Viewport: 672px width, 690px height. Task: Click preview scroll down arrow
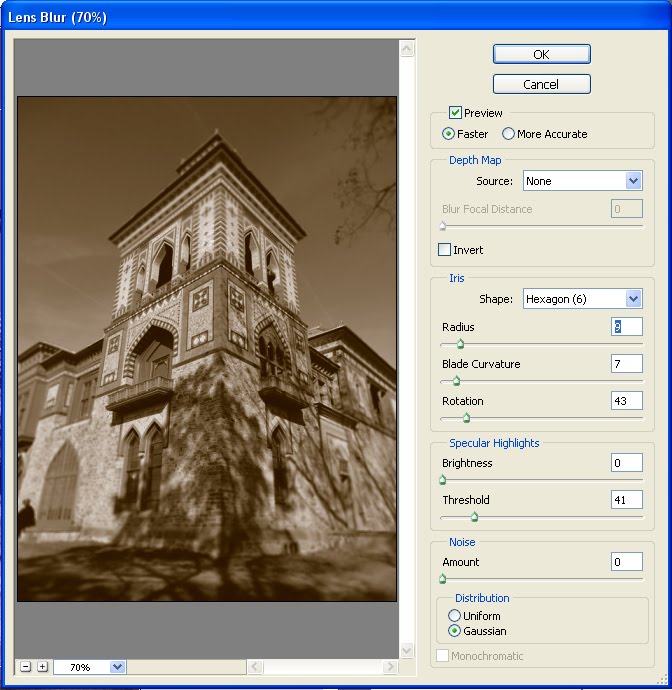[x=407, y=650]
